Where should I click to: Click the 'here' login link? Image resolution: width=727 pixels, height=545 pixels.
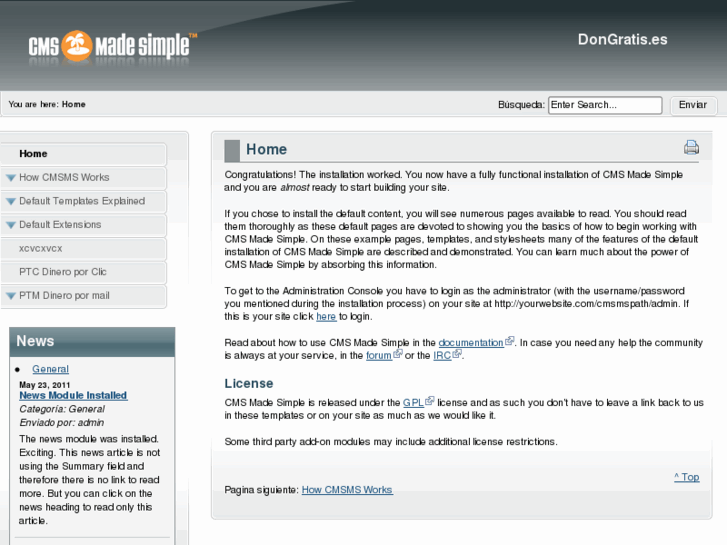[326, 316]
